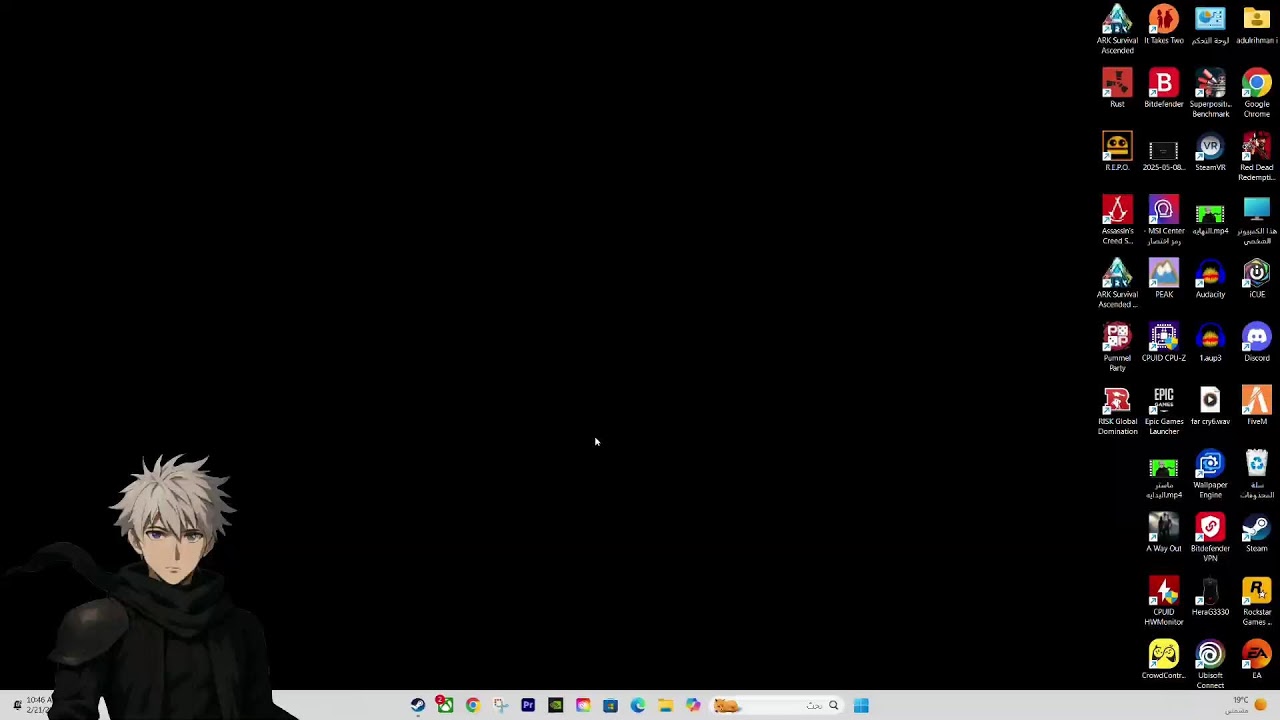The height and width of the screenshot is (720, 1280).
Task: Launch the iCUE desktop shortcut
Action: [x=1257, y=279]
